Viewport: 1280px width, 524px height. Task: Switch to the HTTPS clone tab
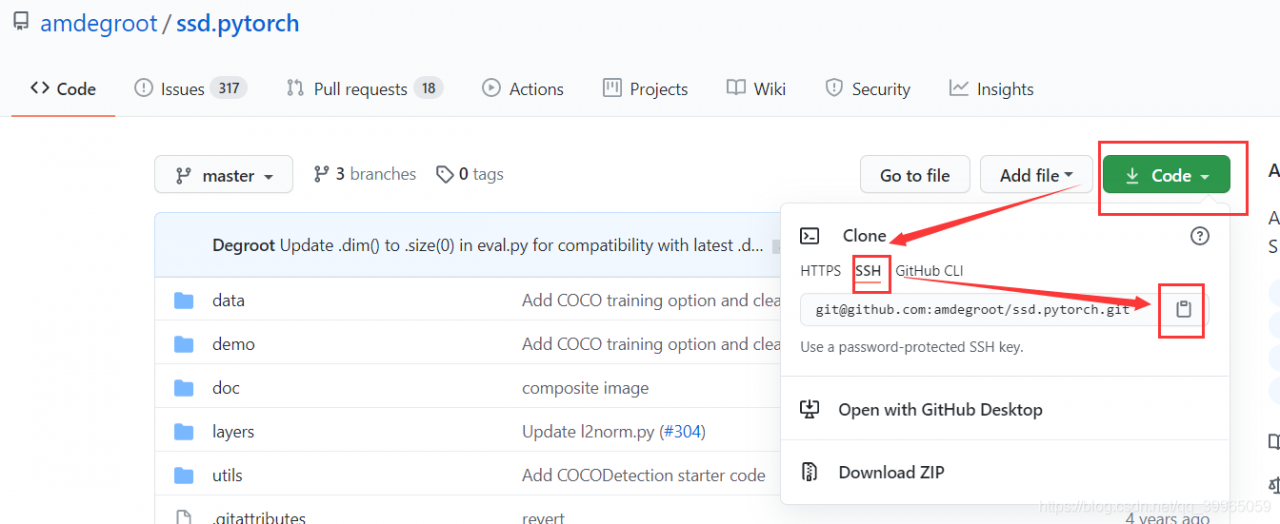pyautogui.click(x=821, y=270)
